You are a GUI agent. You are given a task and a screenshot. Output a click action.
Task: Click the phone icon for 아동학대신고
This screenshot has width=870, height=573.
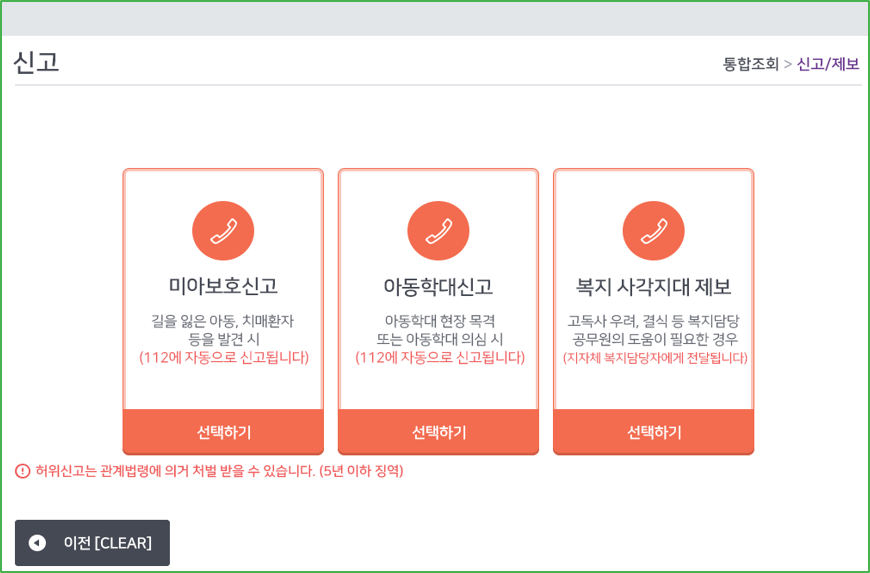click(x=438, y=231)
